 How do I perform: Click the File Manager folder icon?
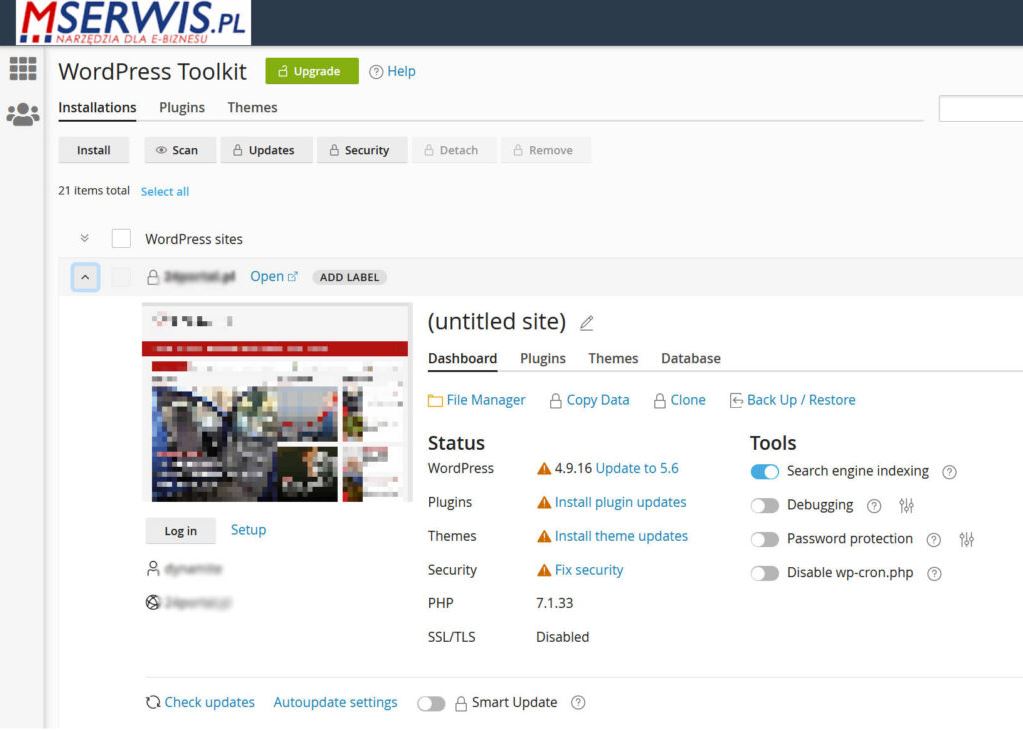point(435,401)
